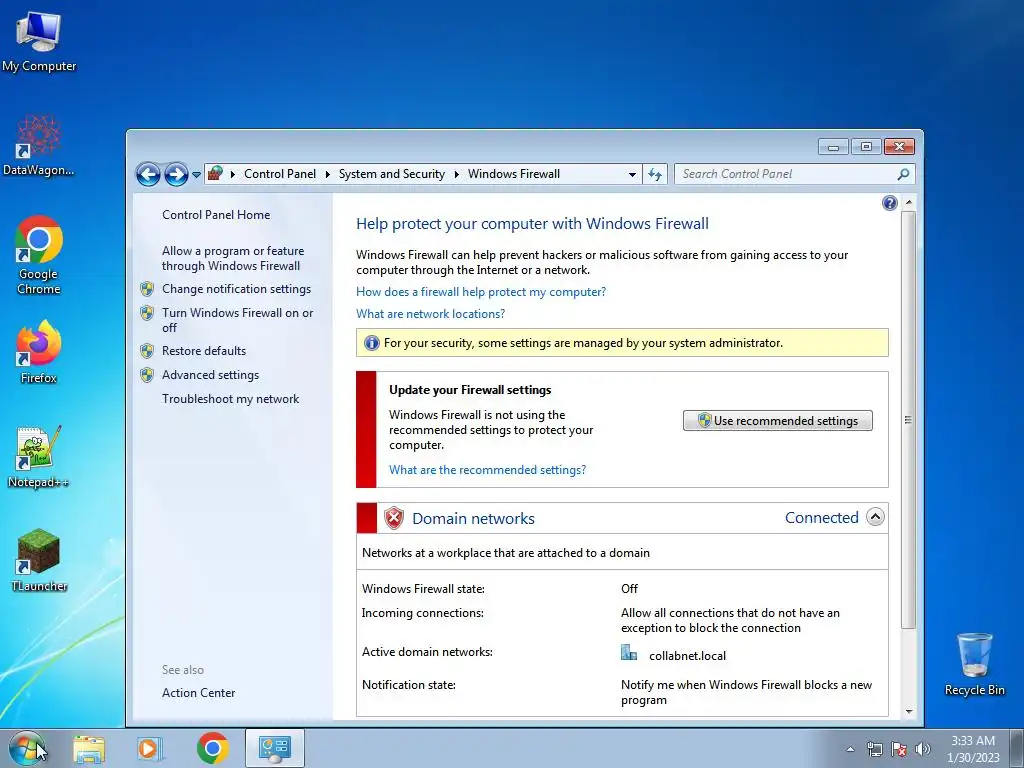The height and width of the screenshot is (768, 1024).
Task: Go to Control Panel Home
Action: (216, 215)
